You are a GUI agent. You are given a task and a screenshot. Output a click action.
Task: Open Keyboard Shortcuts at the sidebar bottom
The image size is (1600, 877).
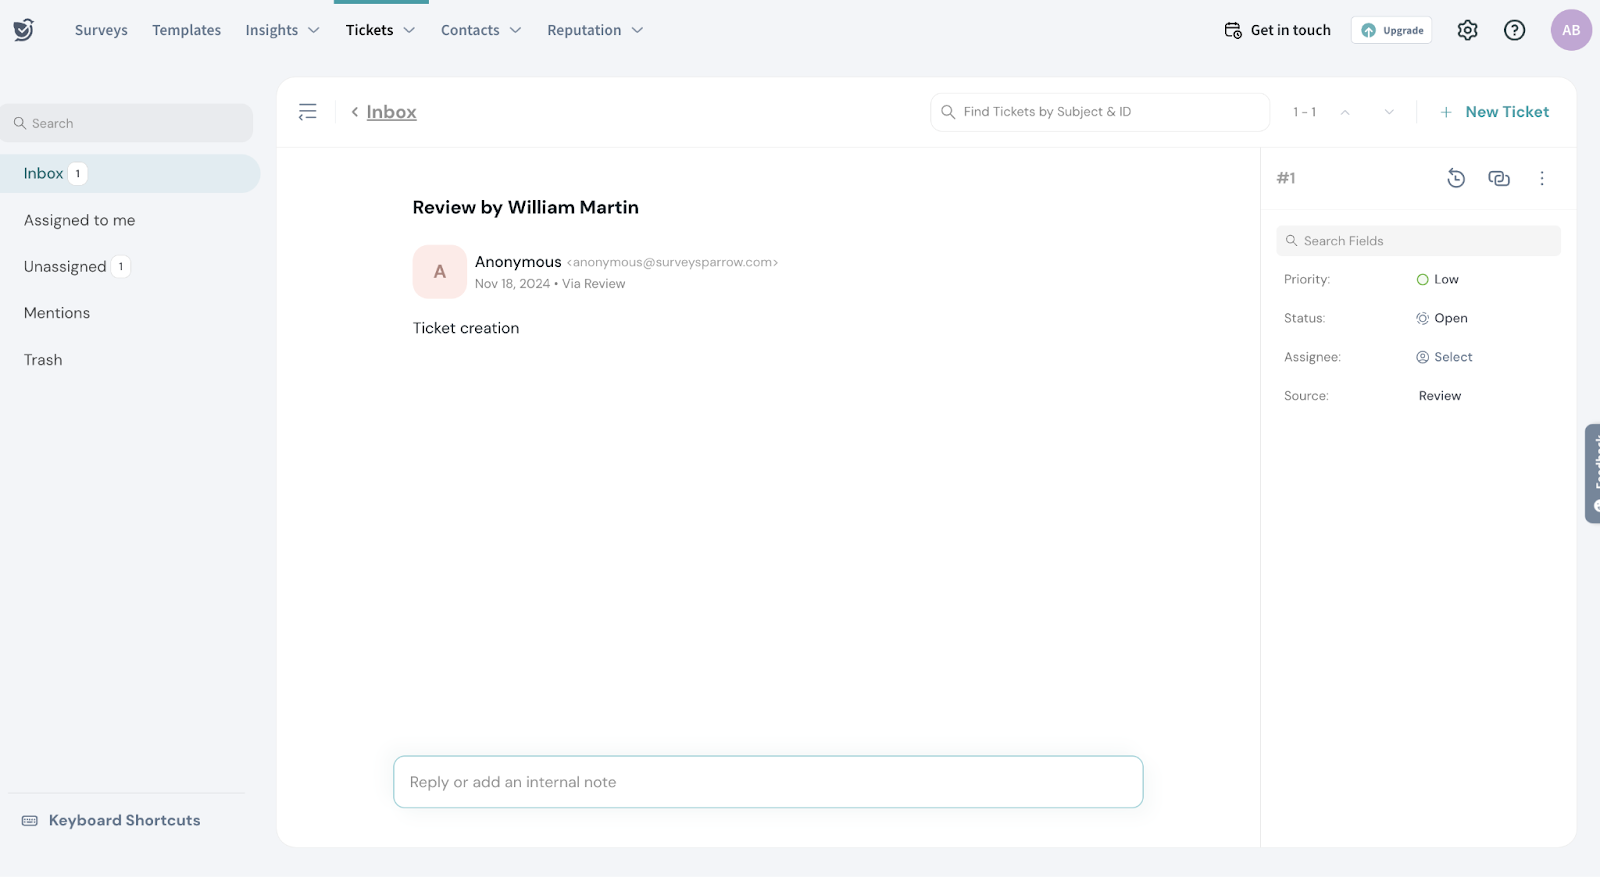click(x=124, y=820)
